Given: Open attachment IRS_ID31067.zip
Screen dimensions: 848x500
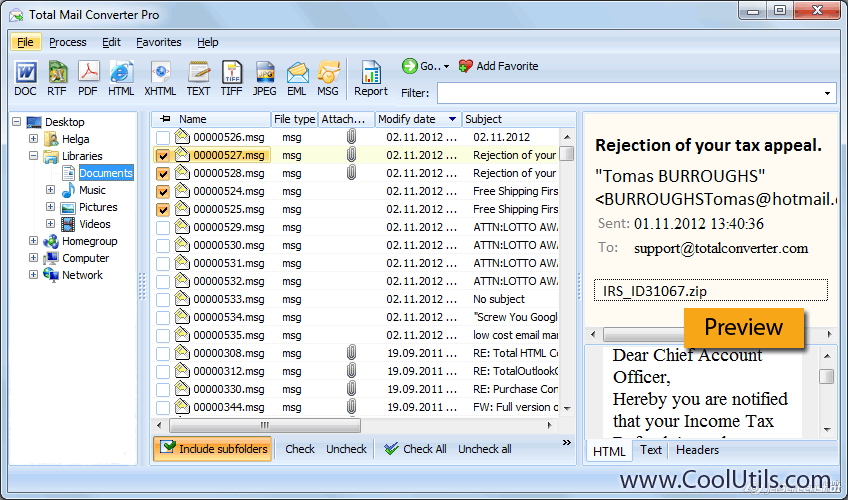Looking at the screenshot, I should 710,291.
